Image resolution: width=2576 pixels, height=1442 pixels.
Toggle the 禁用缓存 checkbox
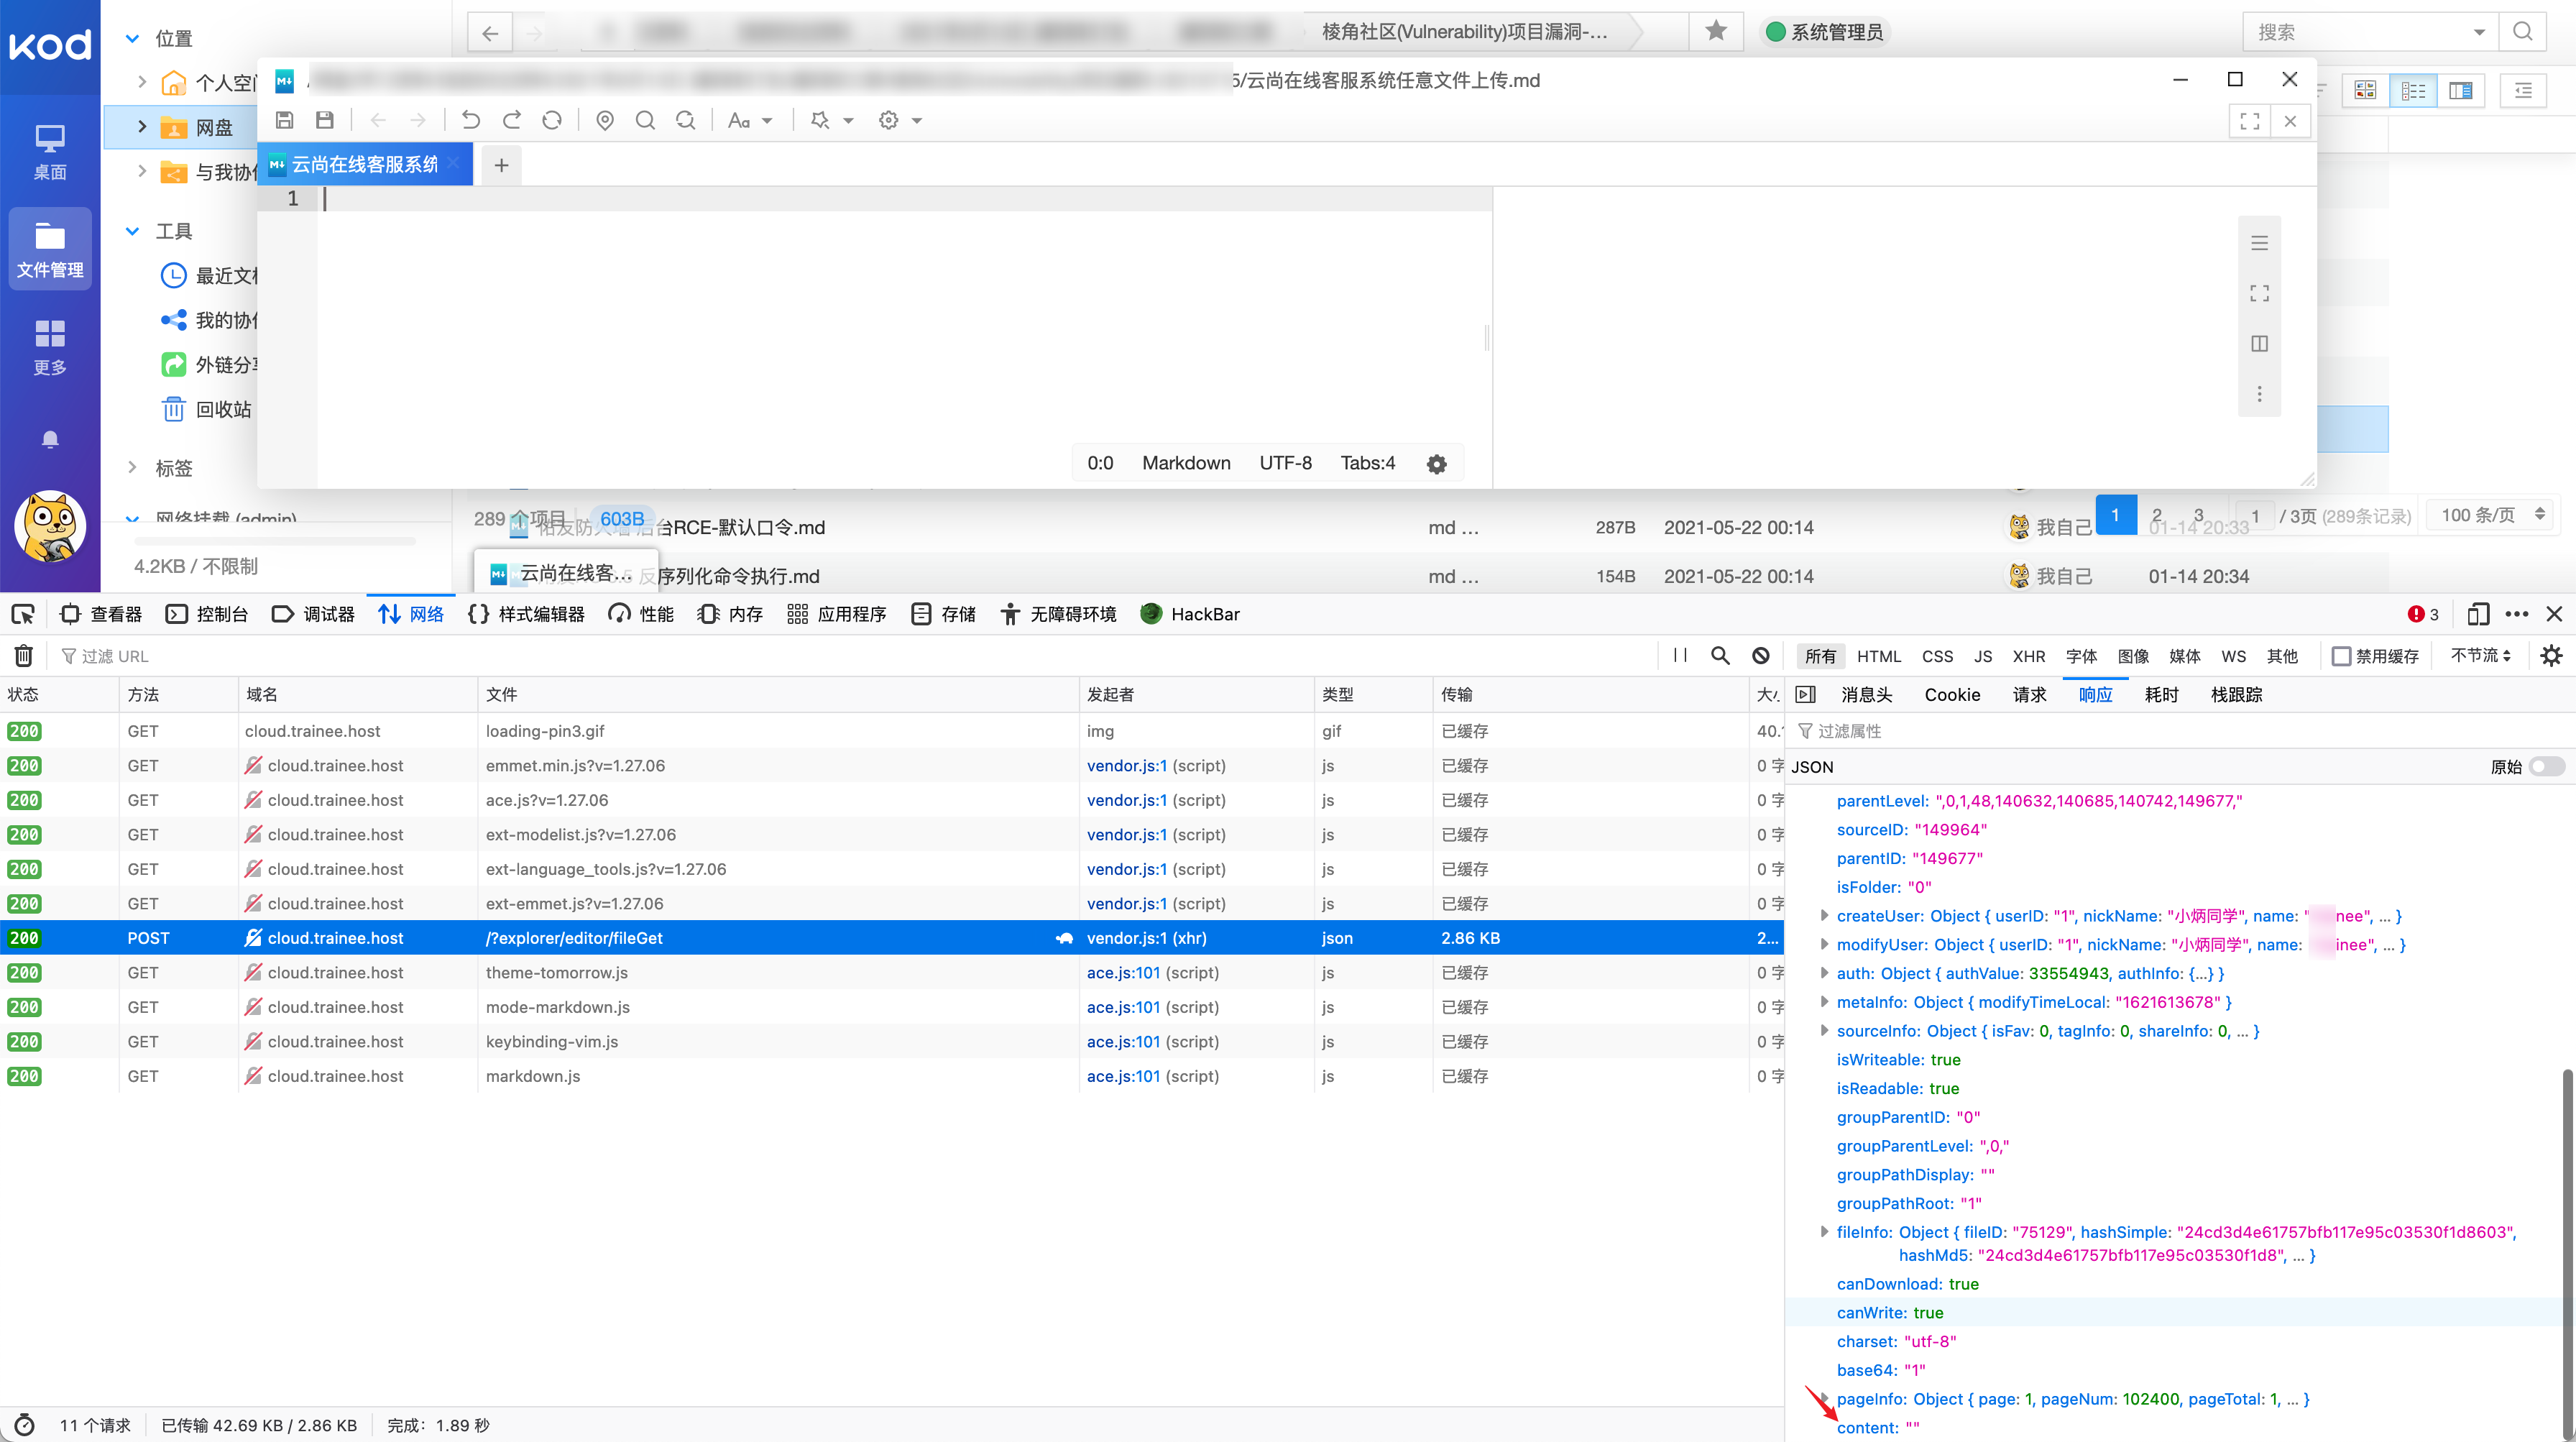coord(2341,656)
